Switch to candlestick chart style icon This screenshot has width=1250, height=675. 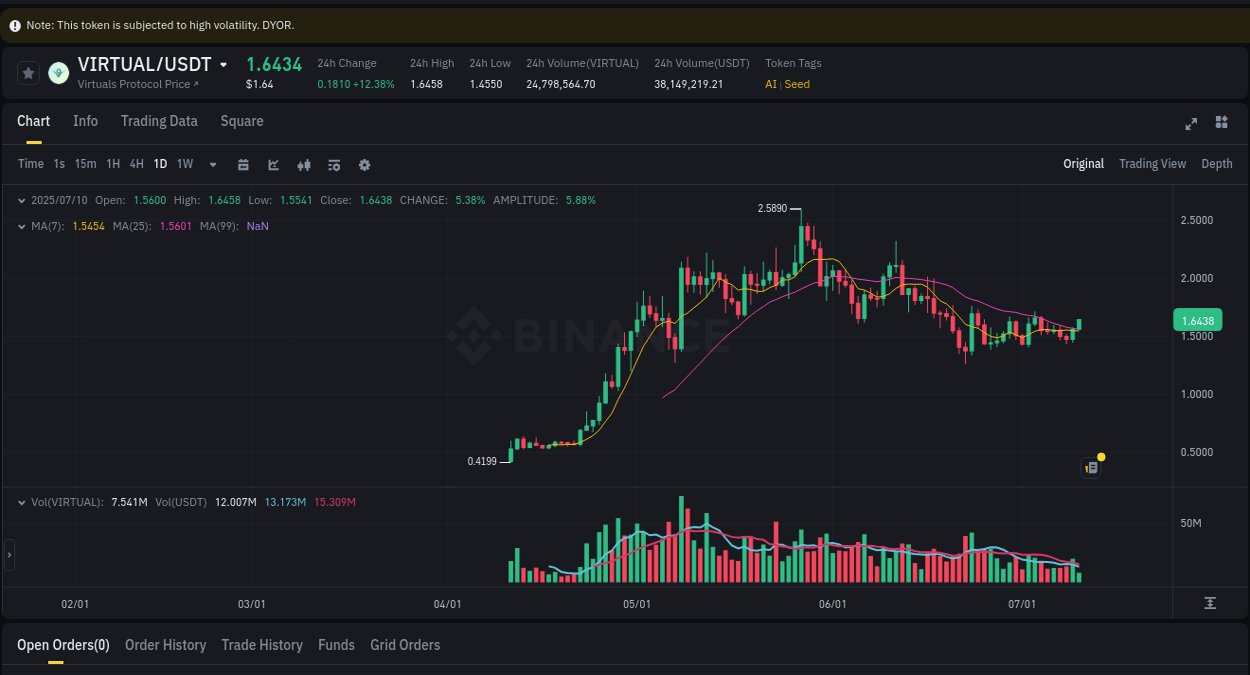[x=304, y=164]
